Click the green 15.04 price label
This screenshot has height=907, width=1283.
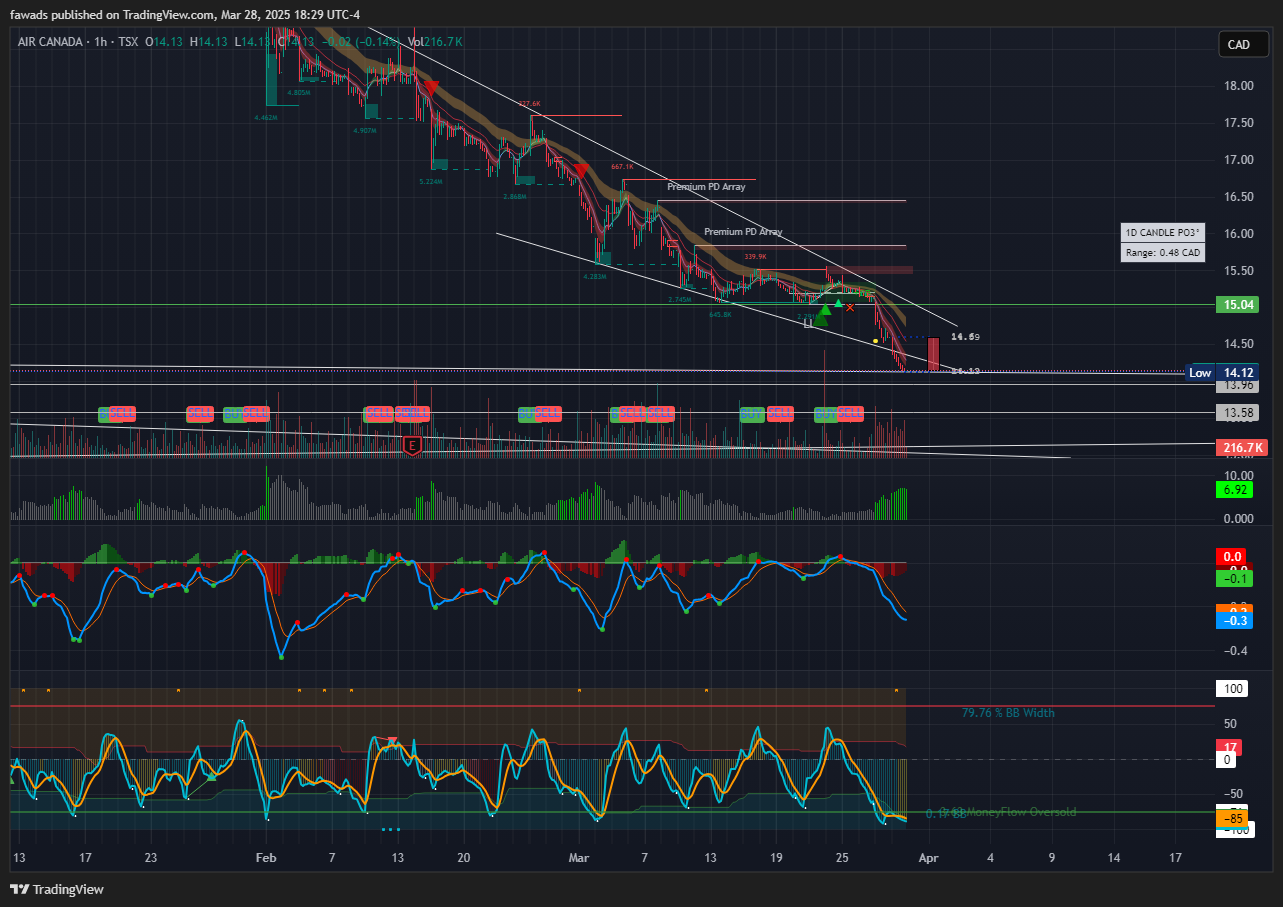[1238, 305]
